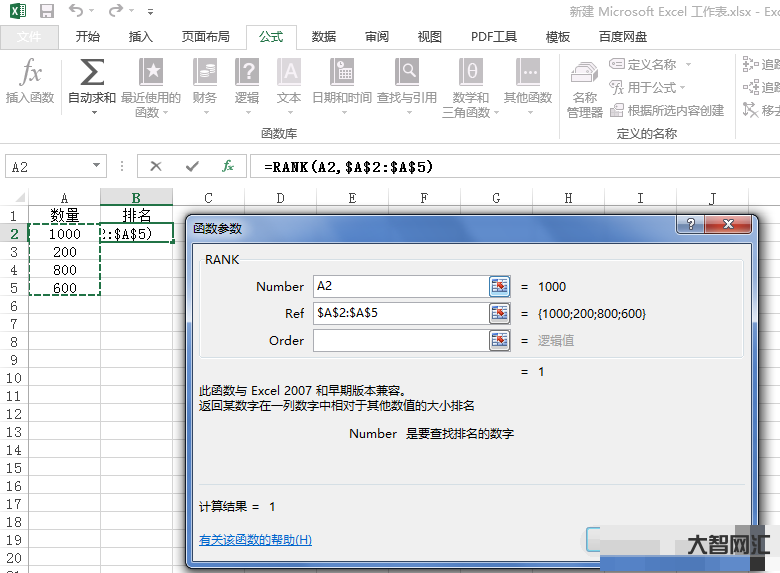
Task: Open the Lookup & Reference (查找与引用) functions
Action: [x=407, y=80]
